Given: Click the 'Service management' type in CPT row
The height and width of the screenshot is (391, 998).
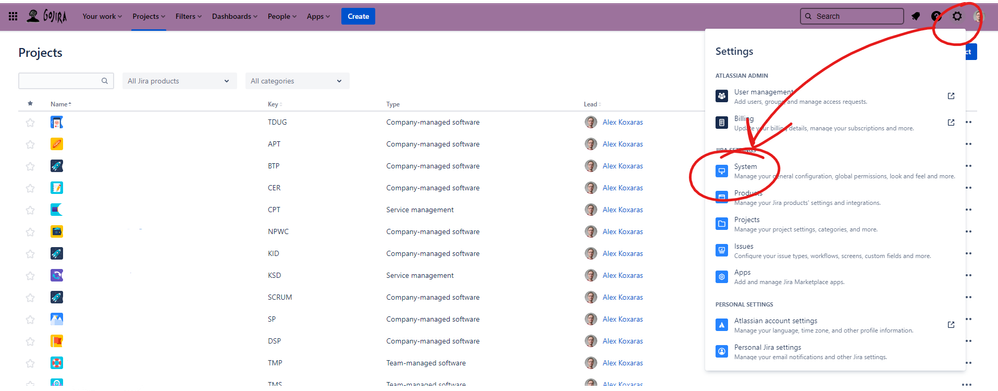Looking at the screenshot, I should 420,210.
